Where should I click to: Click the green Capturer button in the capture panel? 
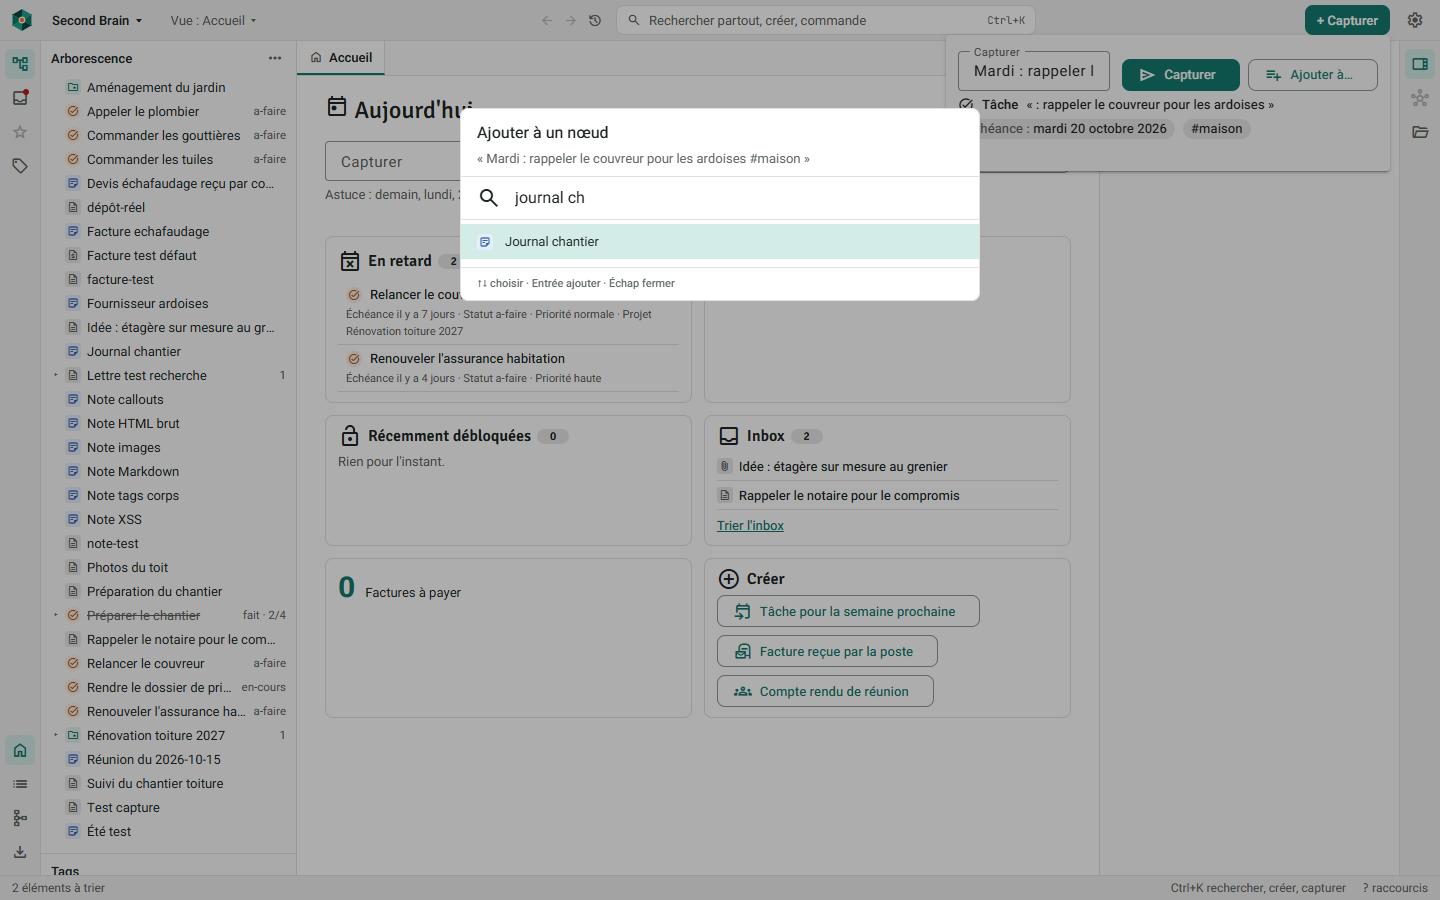[x=1180, y=75]
